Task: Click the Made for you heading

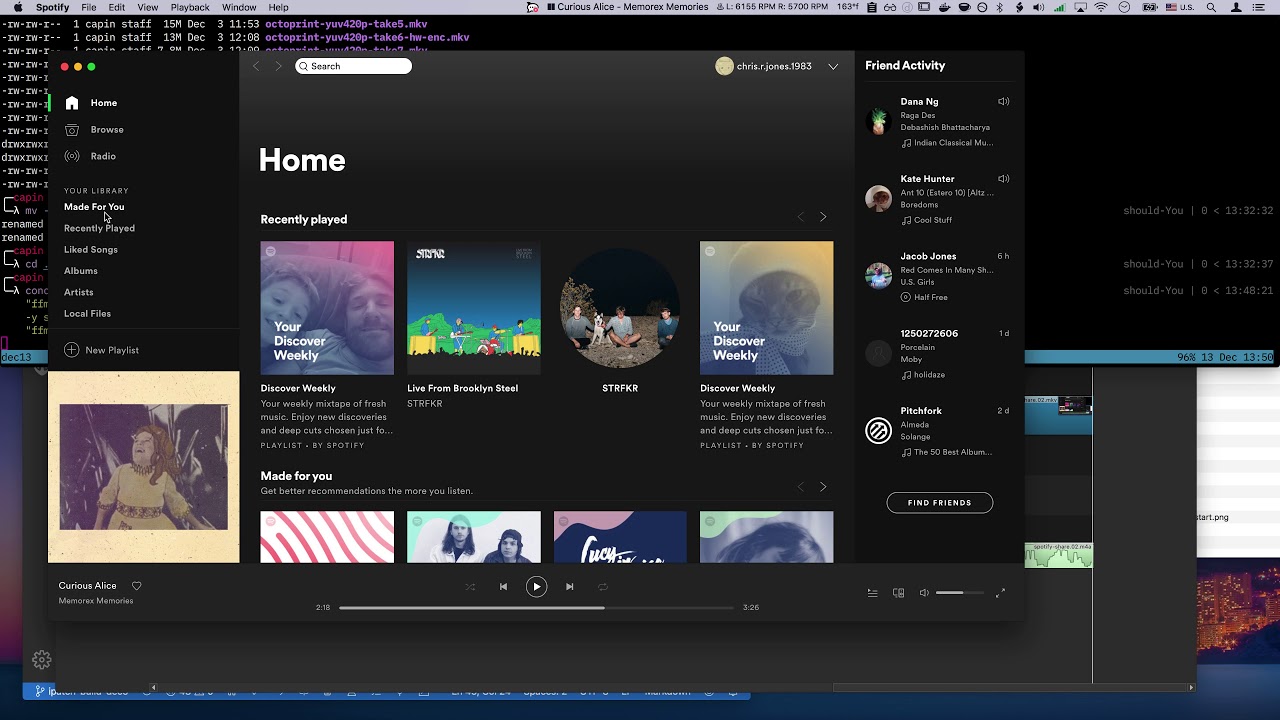Action: tap(296, 476)
